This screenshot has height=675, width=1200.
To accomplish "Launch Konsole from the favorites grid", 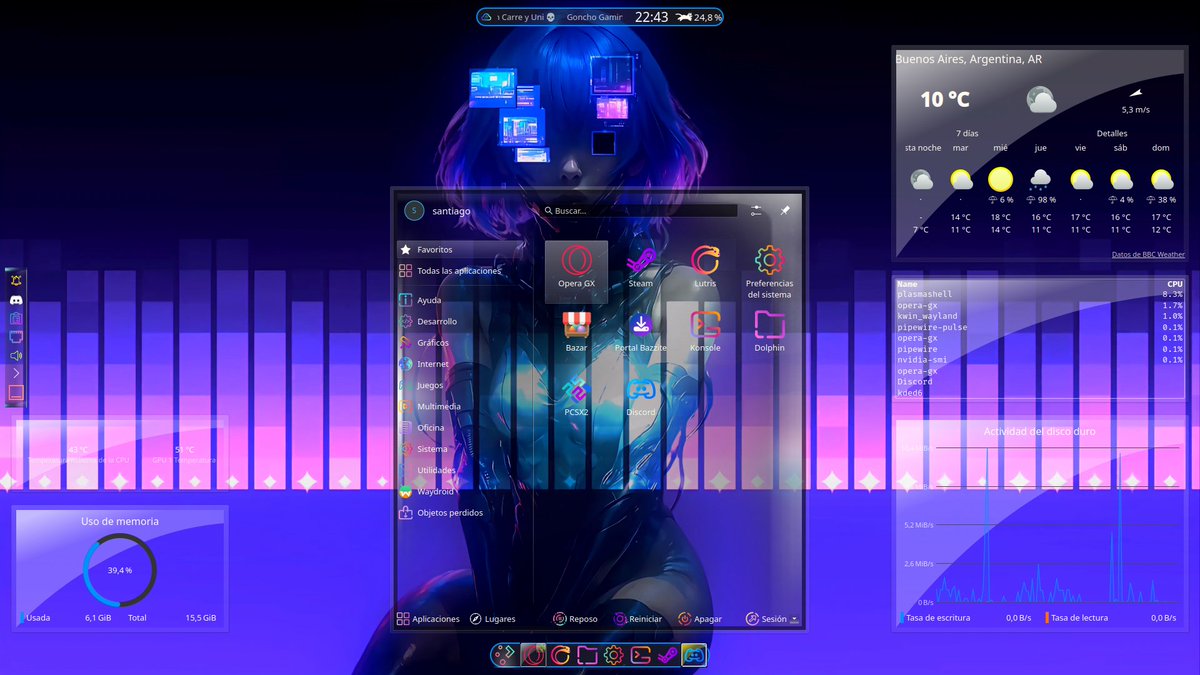I will (705, 333).
